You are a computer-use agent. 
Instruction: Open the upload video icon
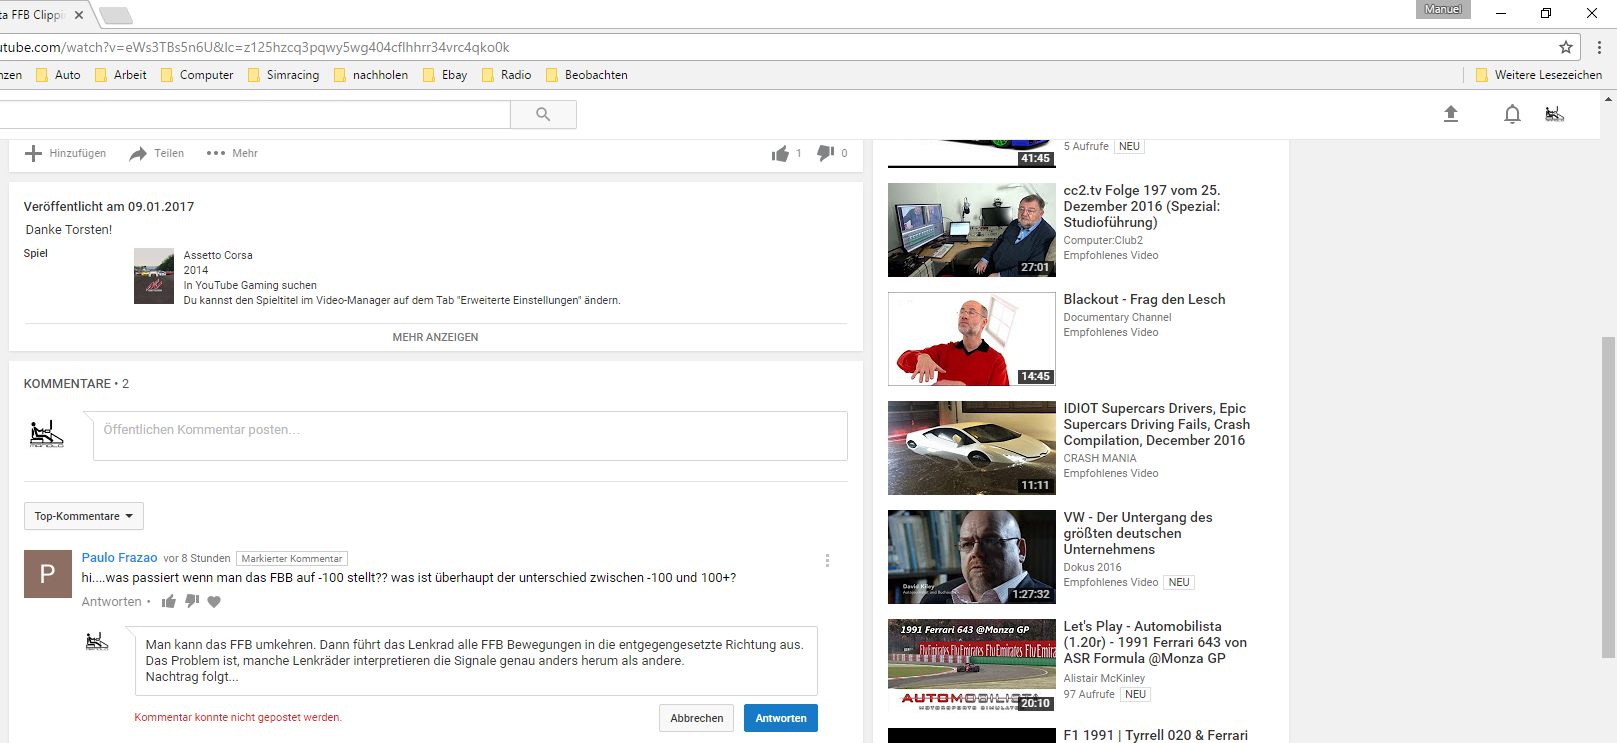pyautogui.click(x=1451, y=114)
